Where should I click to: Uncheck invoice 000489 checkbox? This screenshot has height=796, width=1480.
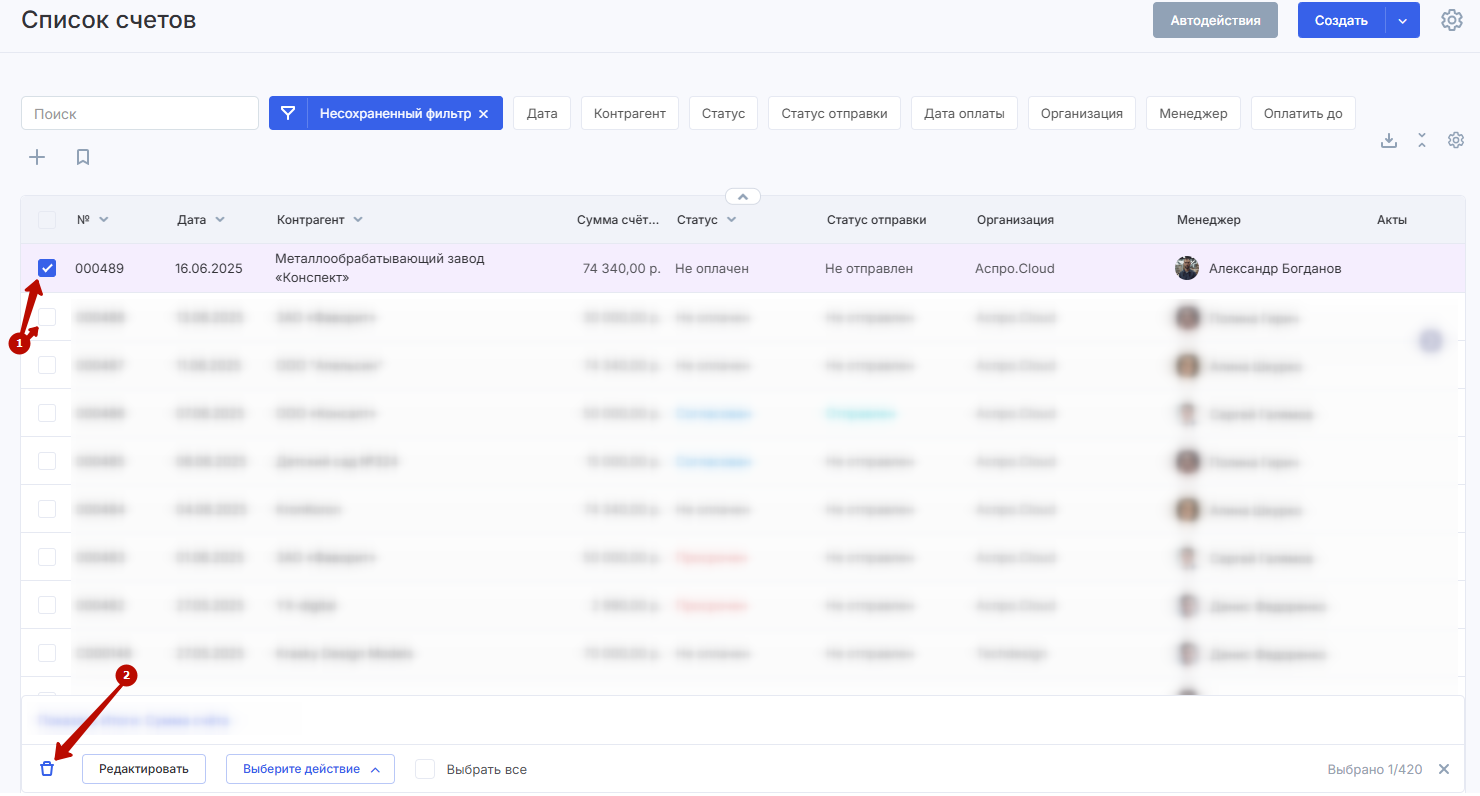coord(47,268)
